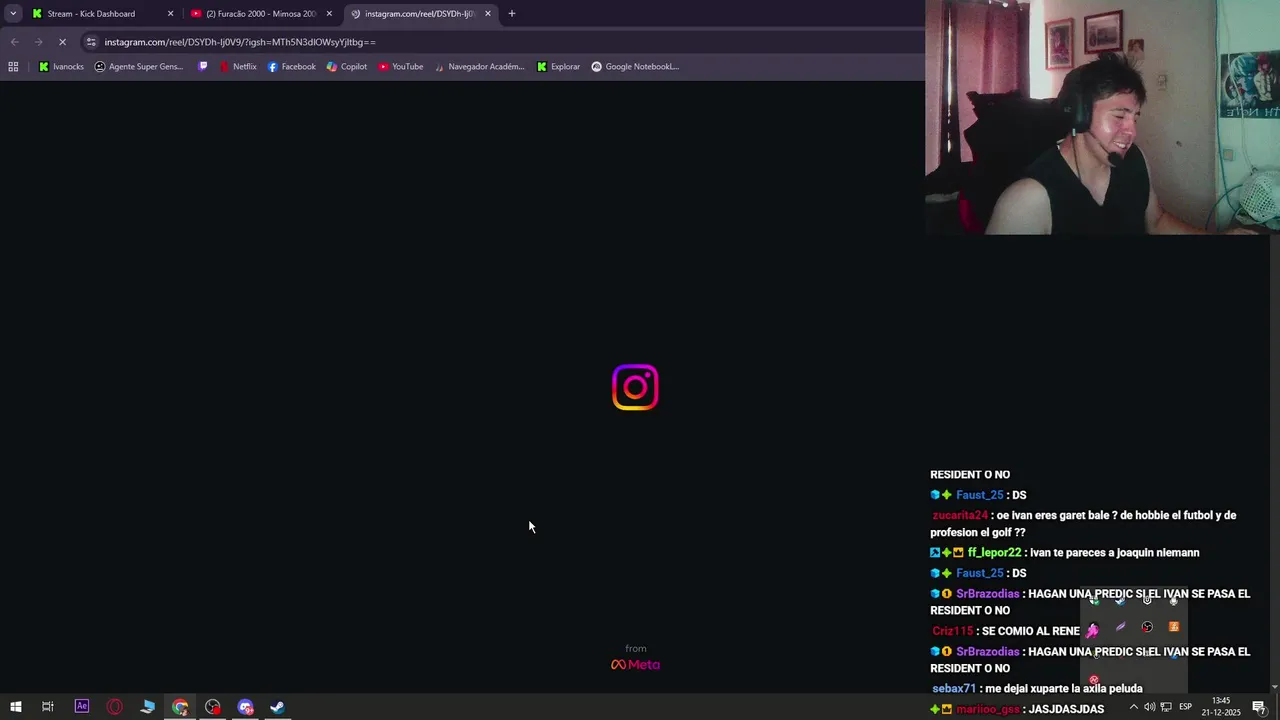
Task: Open the notification center with 7 notifications
Action: pyautogui.click(x=1259, y=707)
